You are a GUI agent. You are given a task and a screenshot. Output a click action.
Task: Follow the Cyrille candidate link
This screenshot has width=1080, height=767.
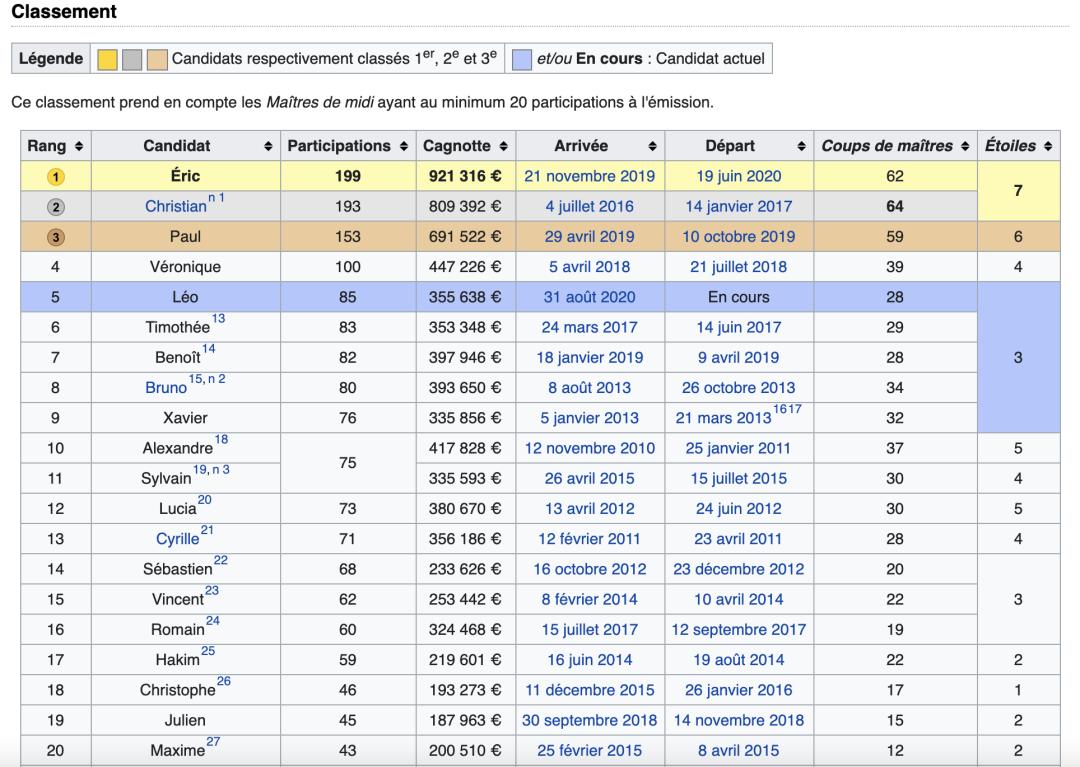tap(177, 539)
